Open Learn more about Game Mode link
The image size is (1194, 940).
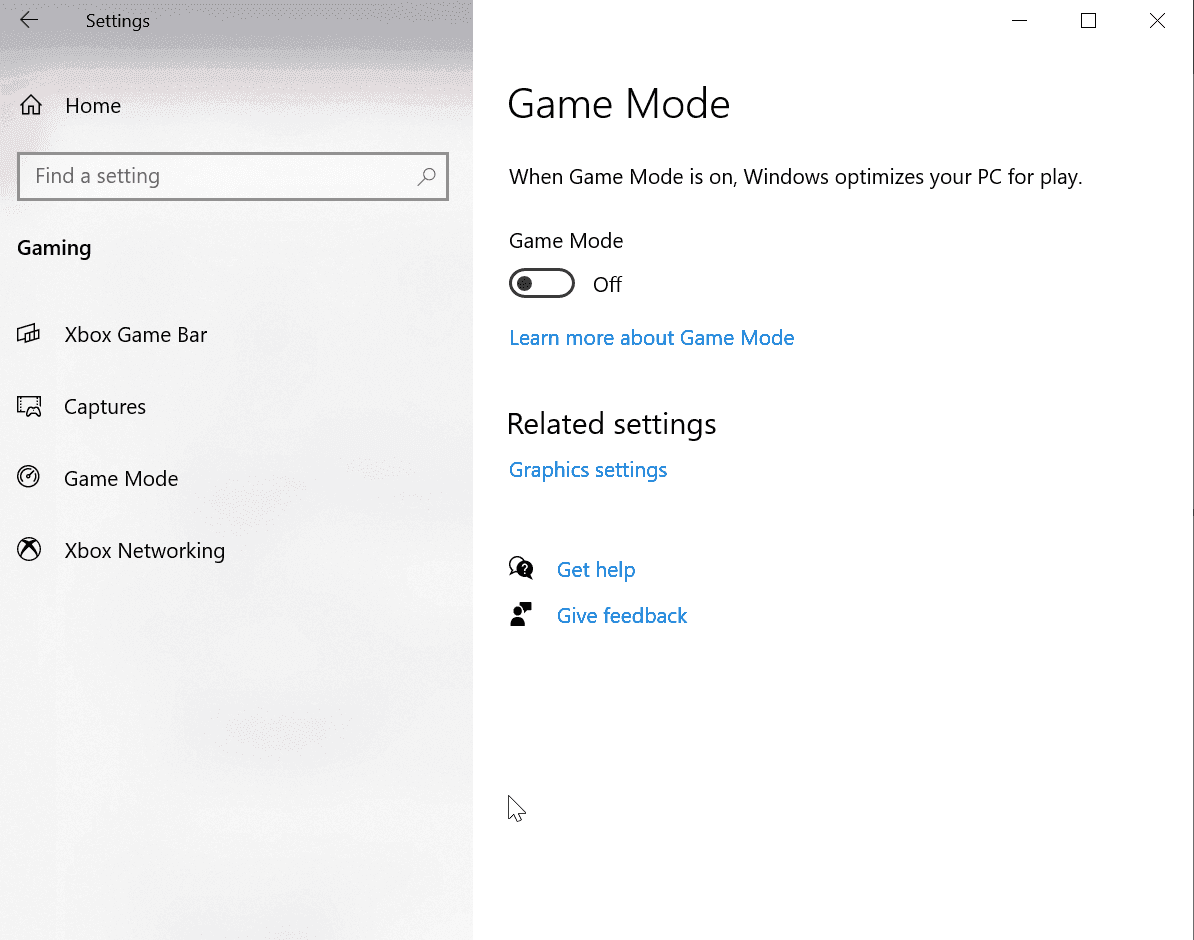651,338
